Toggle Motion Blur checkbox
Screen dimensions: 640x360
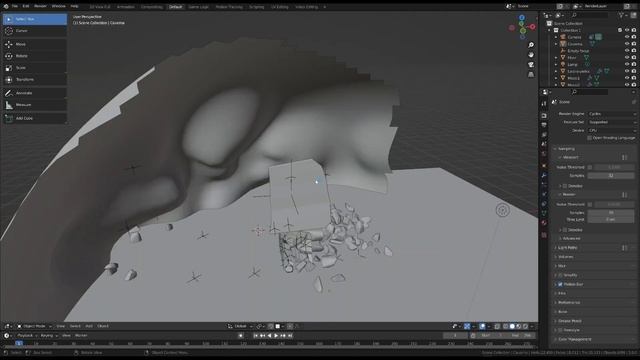[x=560, y=284]
